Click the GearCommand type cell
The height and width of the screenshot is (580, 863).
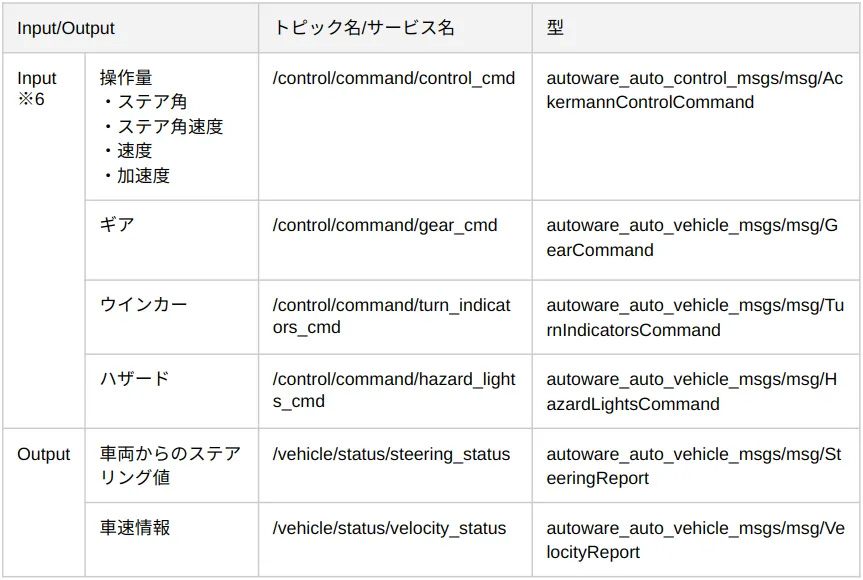(x=696, y=240)
